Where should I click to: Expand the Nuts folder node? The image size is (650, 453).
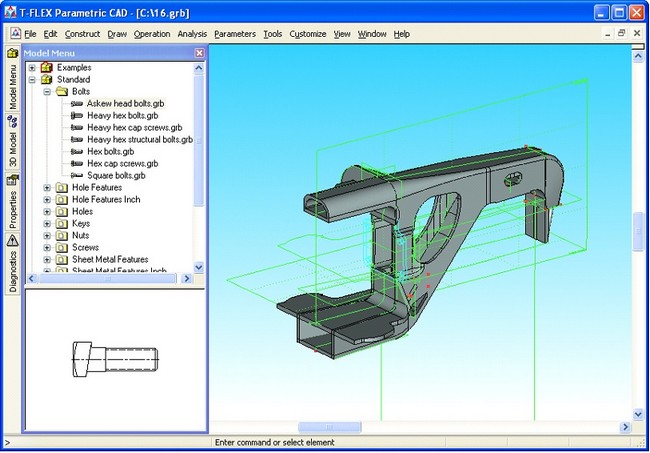point(47,236)
